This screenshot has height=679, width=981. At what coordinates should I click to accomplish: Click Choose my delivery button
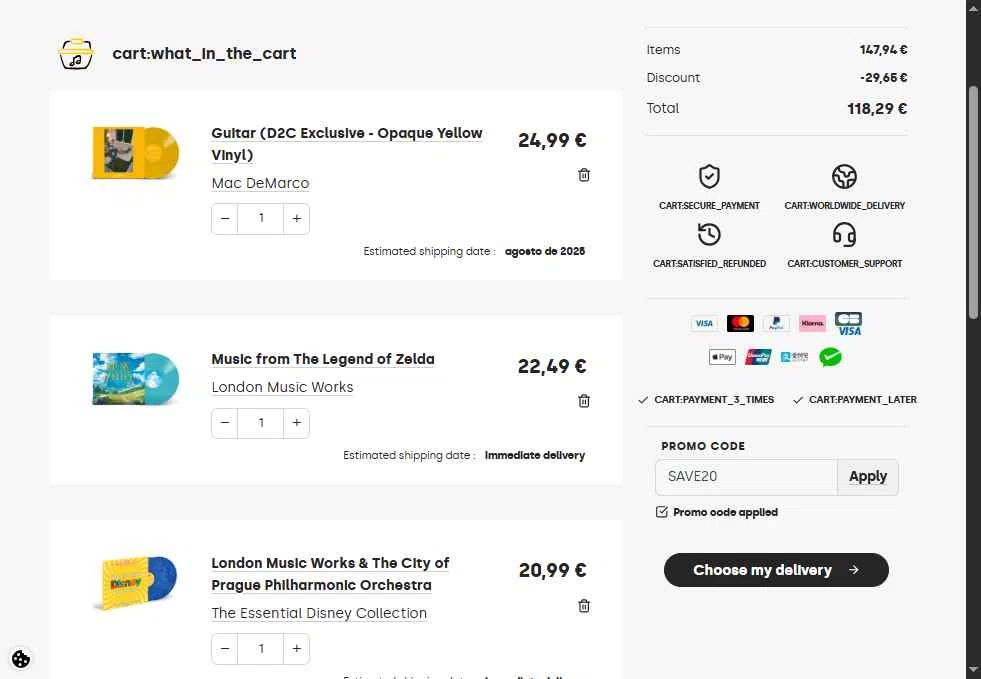point(776,570)
